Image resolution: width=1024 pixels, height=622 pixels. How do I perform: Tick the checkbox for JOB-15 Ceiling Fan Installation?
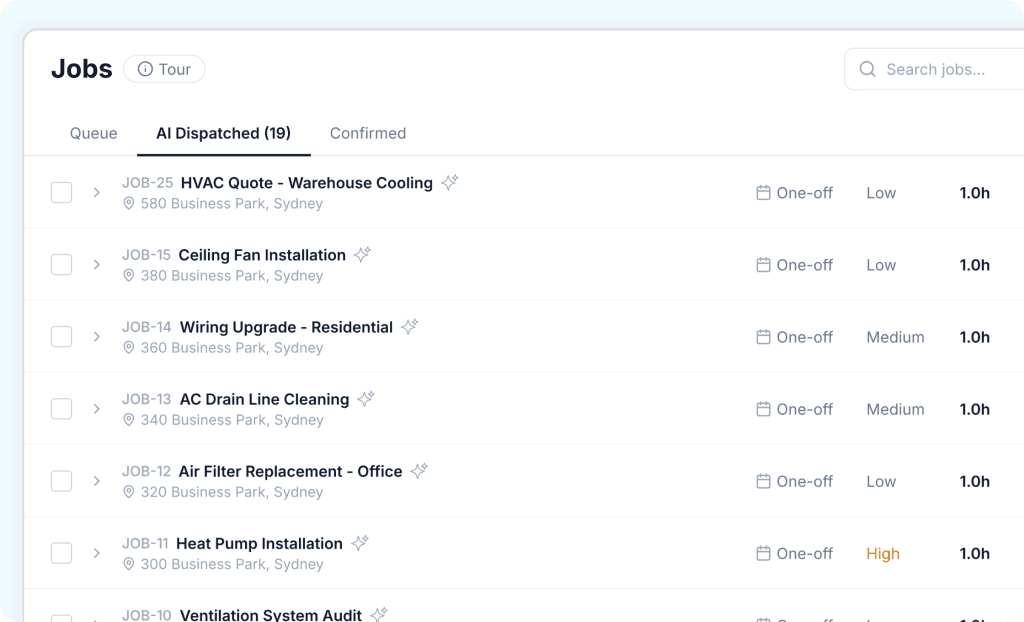click(61, 265)
